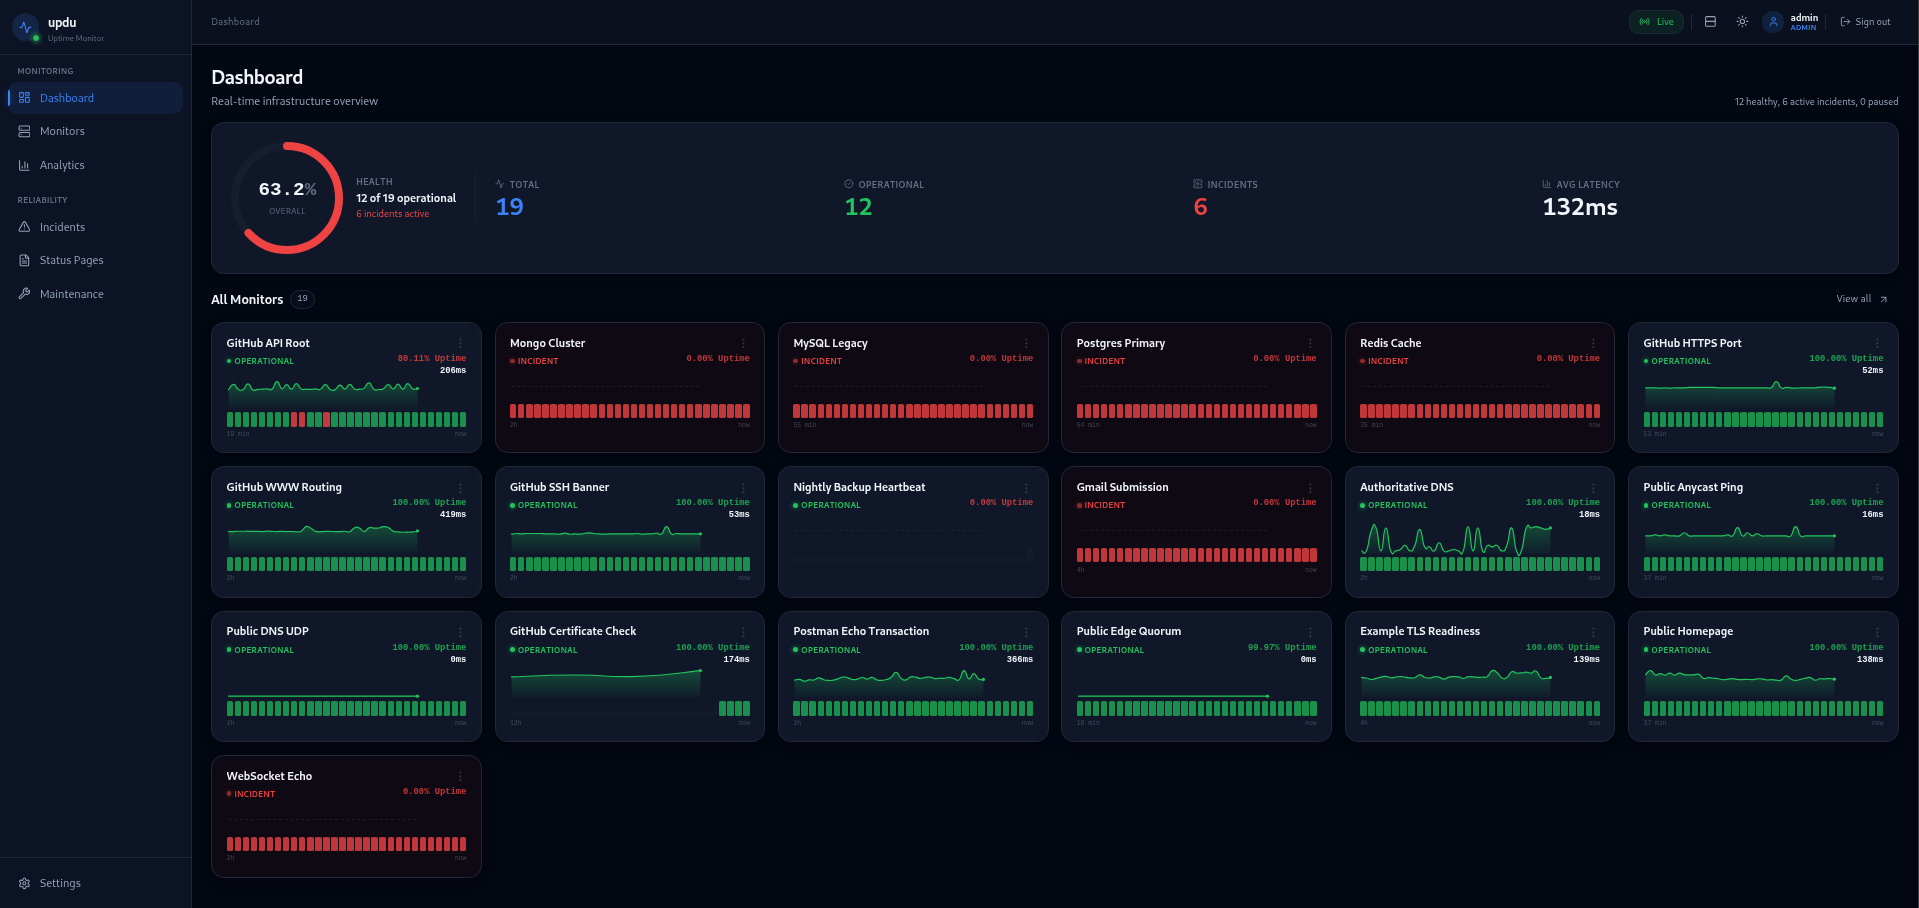Click the Dashboard breadcrumb

coord(234,21)
